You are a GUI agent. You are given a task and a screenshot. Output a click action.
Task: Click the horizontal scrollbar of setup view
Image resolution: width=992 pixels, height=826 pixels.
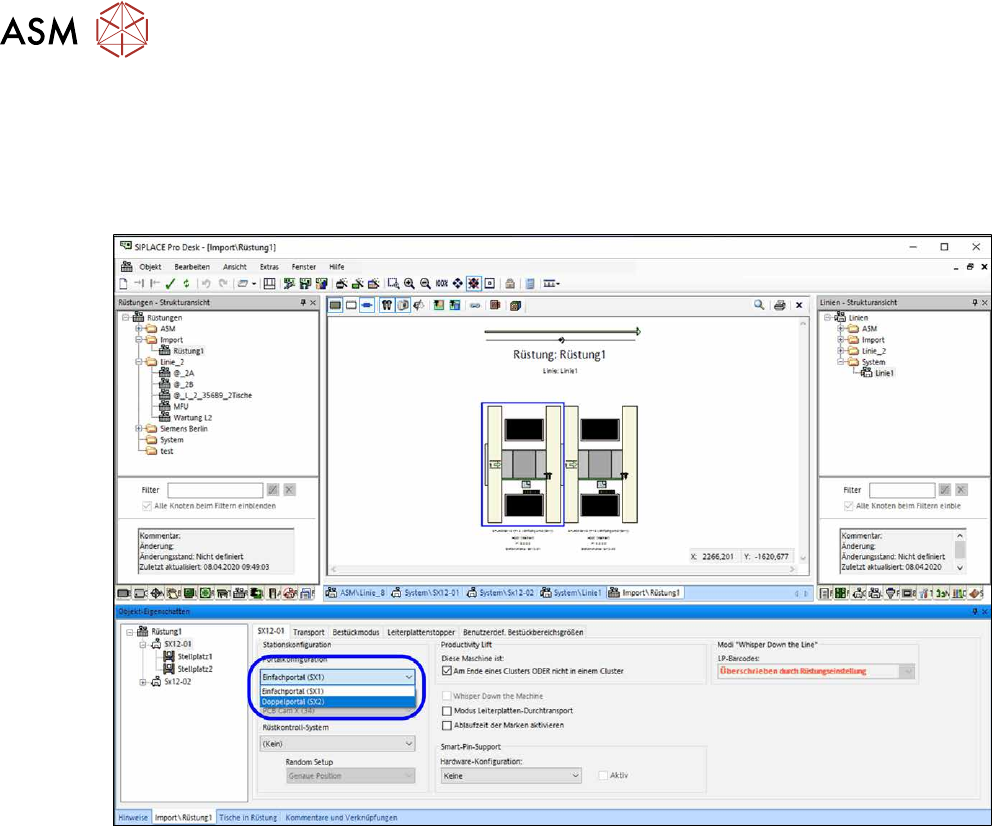[x=563, y=570]
